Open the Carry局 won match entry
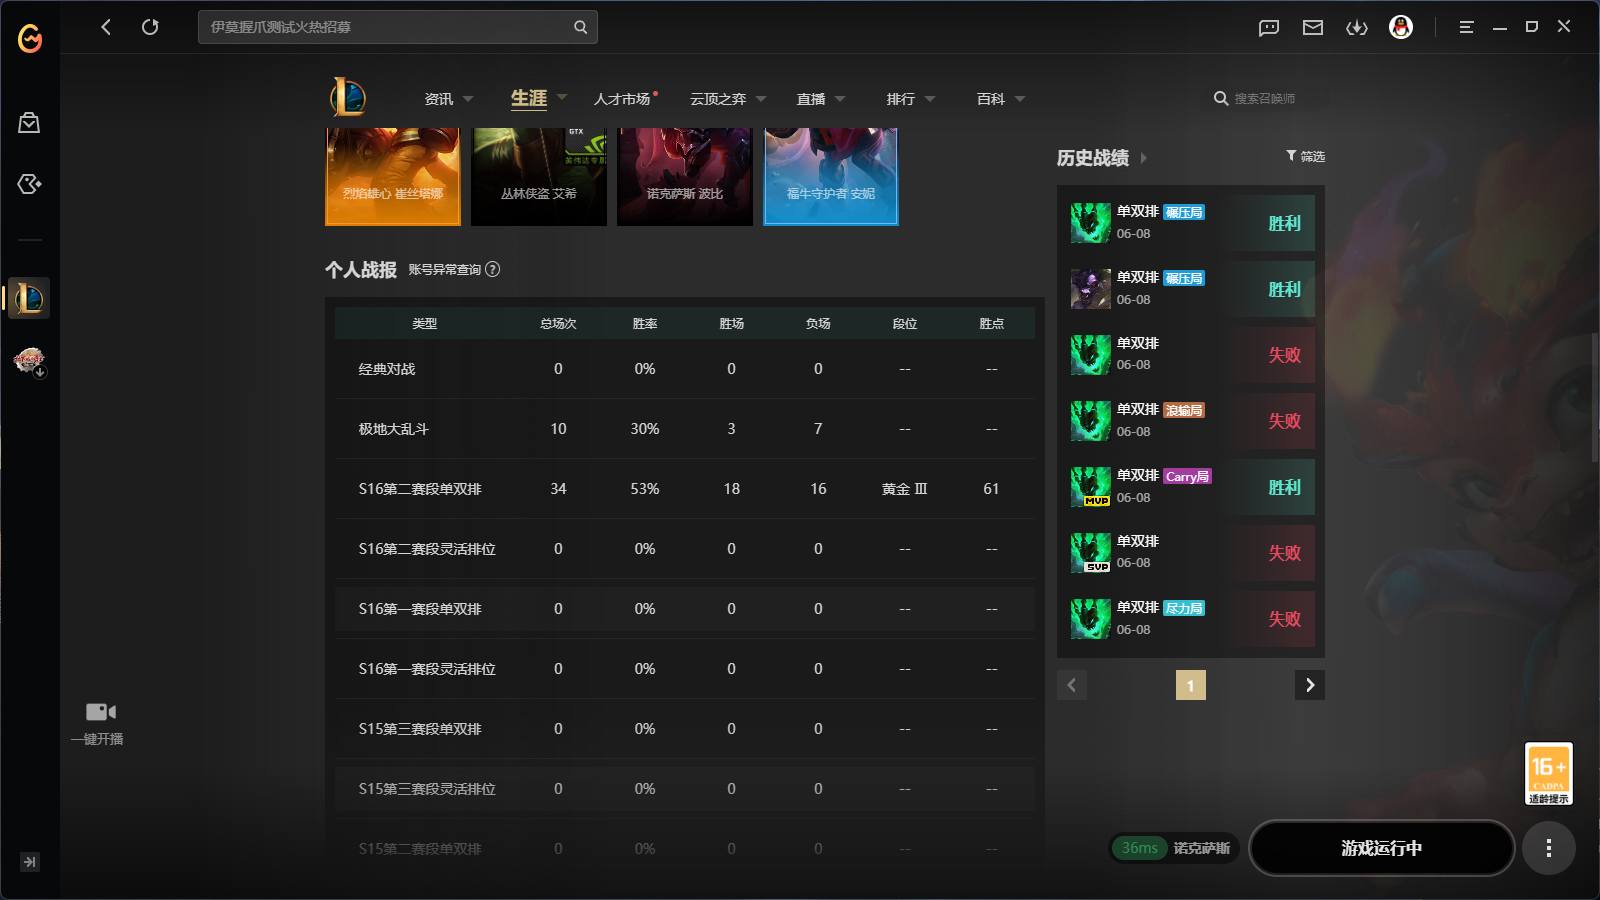The width and height of the screenshot is (1600, 900). pos(1191,487)
